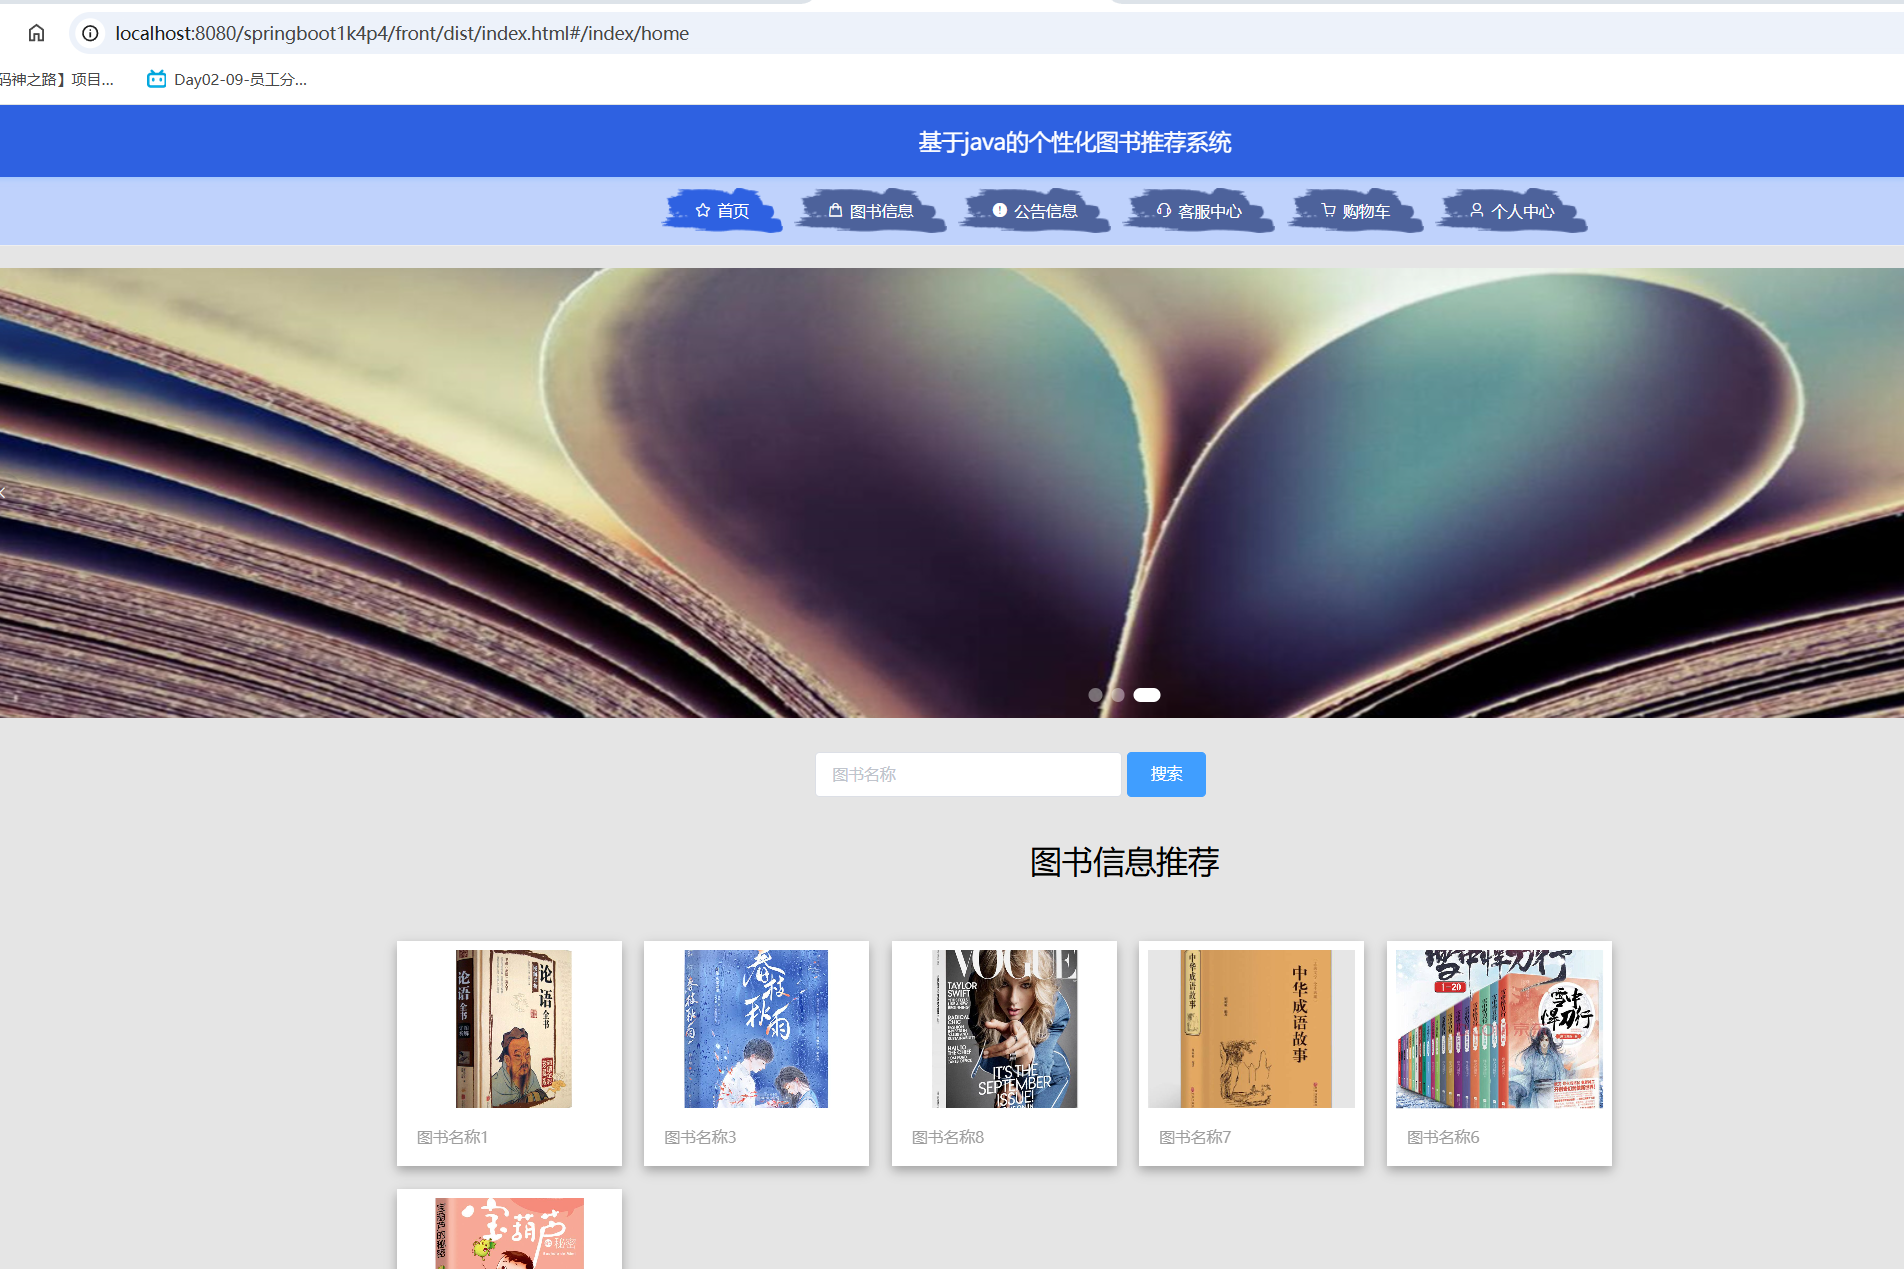Screen dimensions: 1904x1269
Task: Open 公告信息 menu item
Action: [x=1035, y=211]
